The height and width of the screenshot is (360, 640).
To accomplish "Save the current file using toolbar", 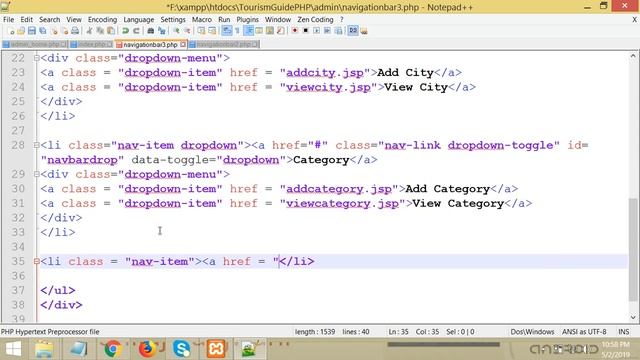I will [x=32, y=31].
